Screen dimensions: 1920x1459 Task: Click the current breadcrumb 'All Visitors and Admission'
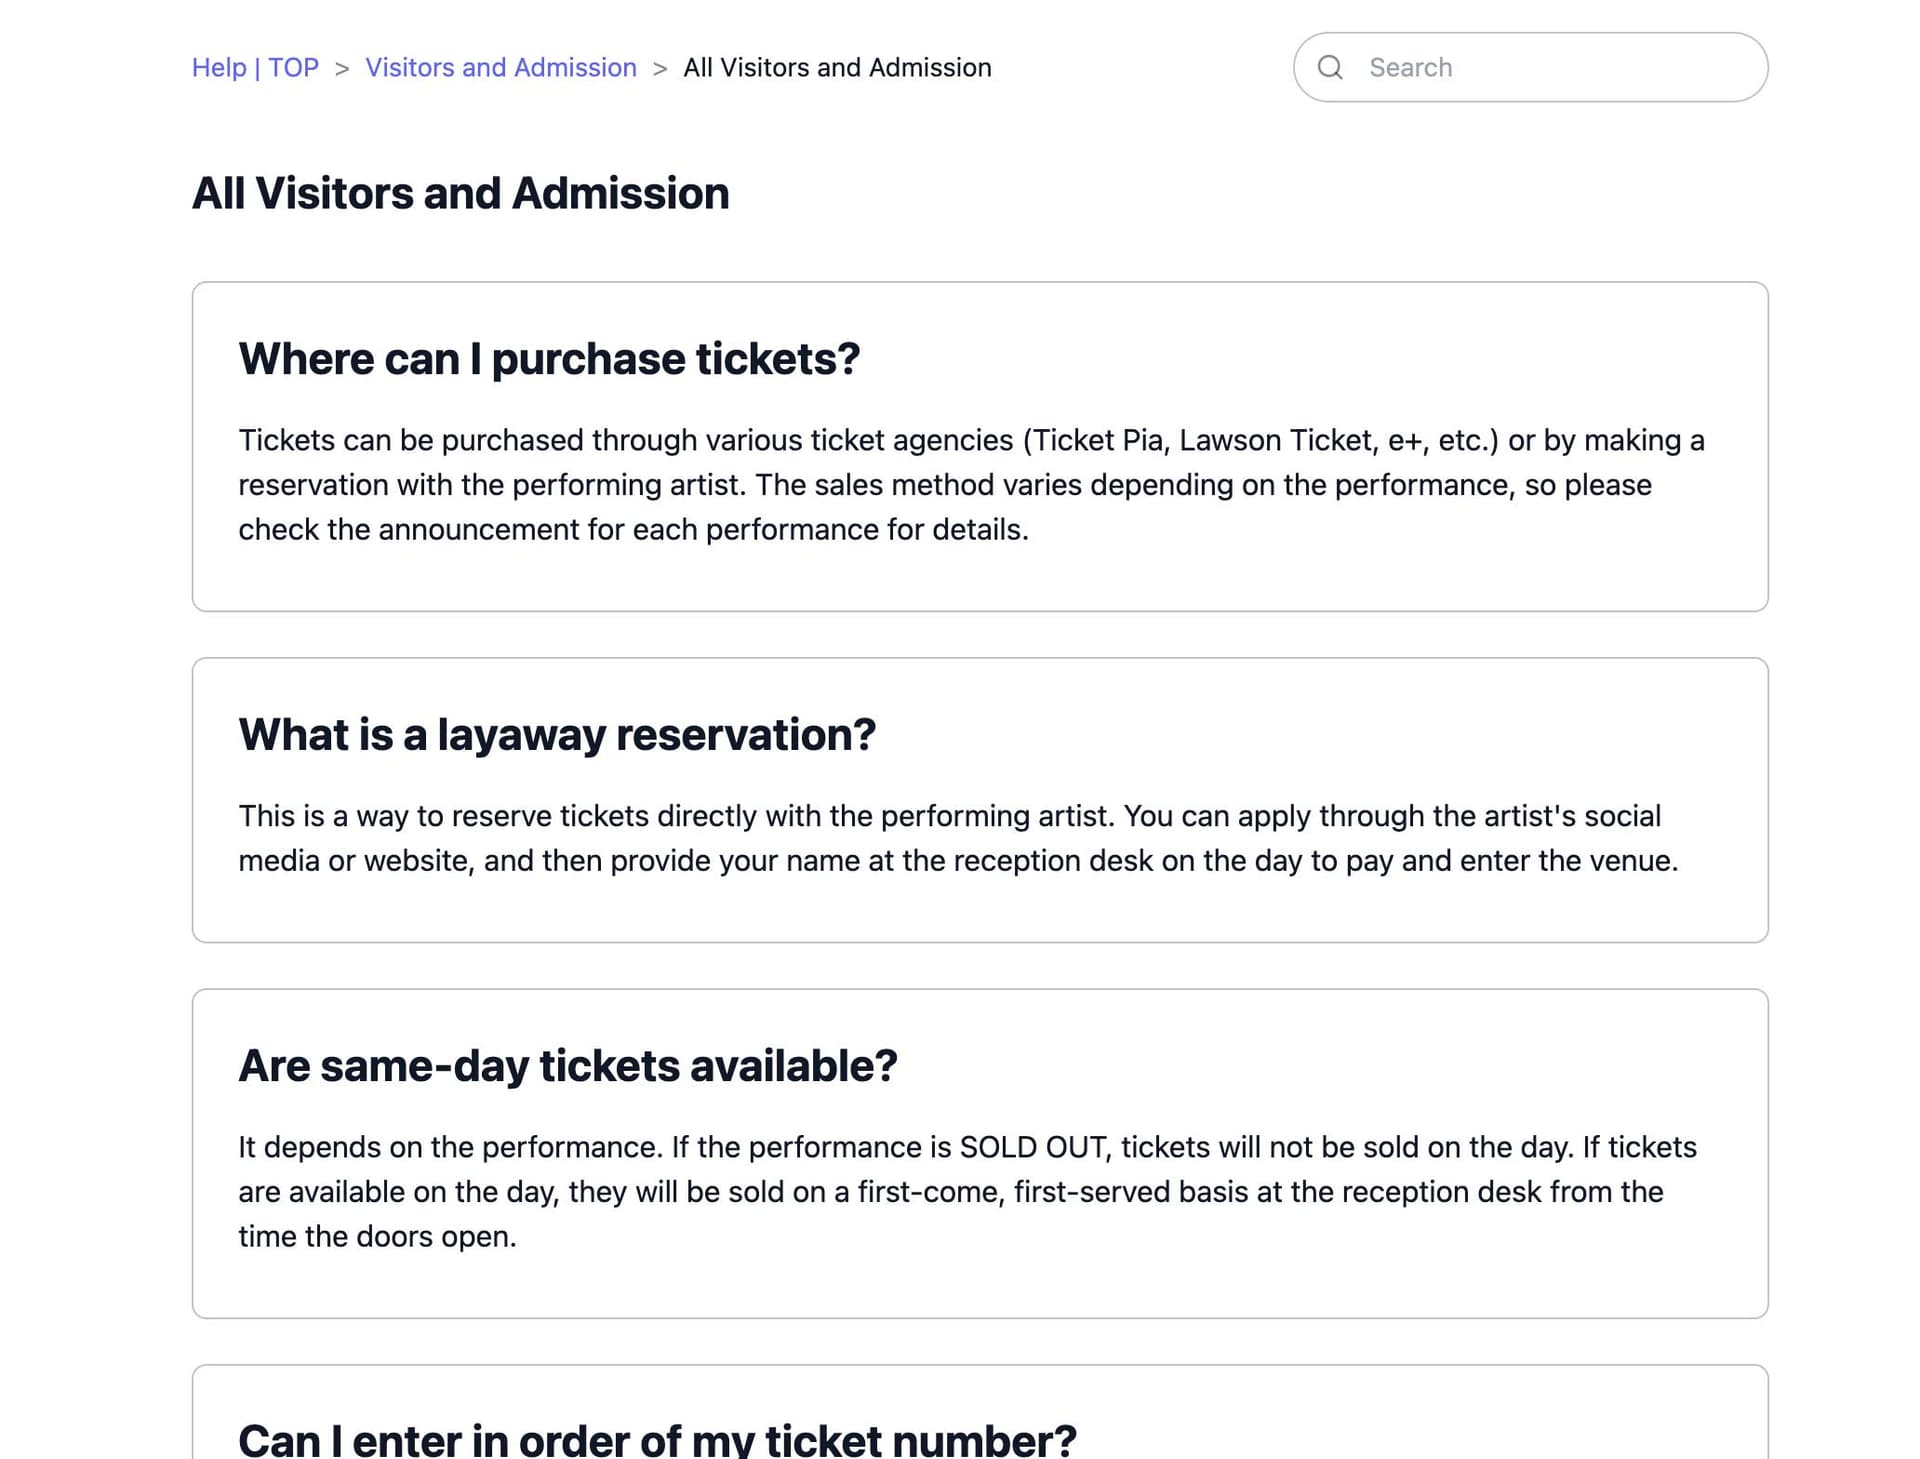pos(837,67)
